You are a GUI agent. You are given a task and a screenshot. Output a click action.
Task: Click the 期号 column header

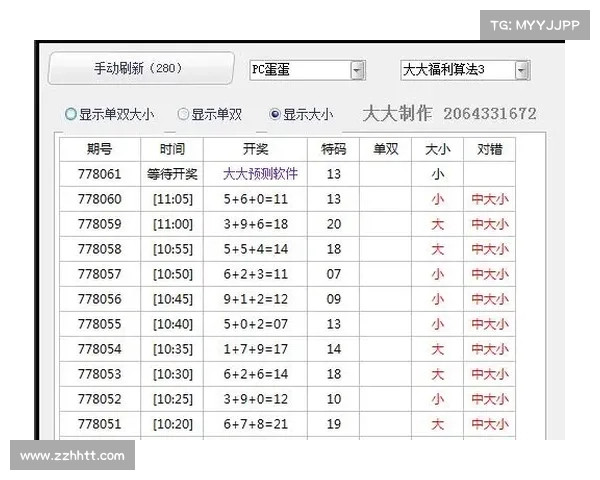point(100,149)
